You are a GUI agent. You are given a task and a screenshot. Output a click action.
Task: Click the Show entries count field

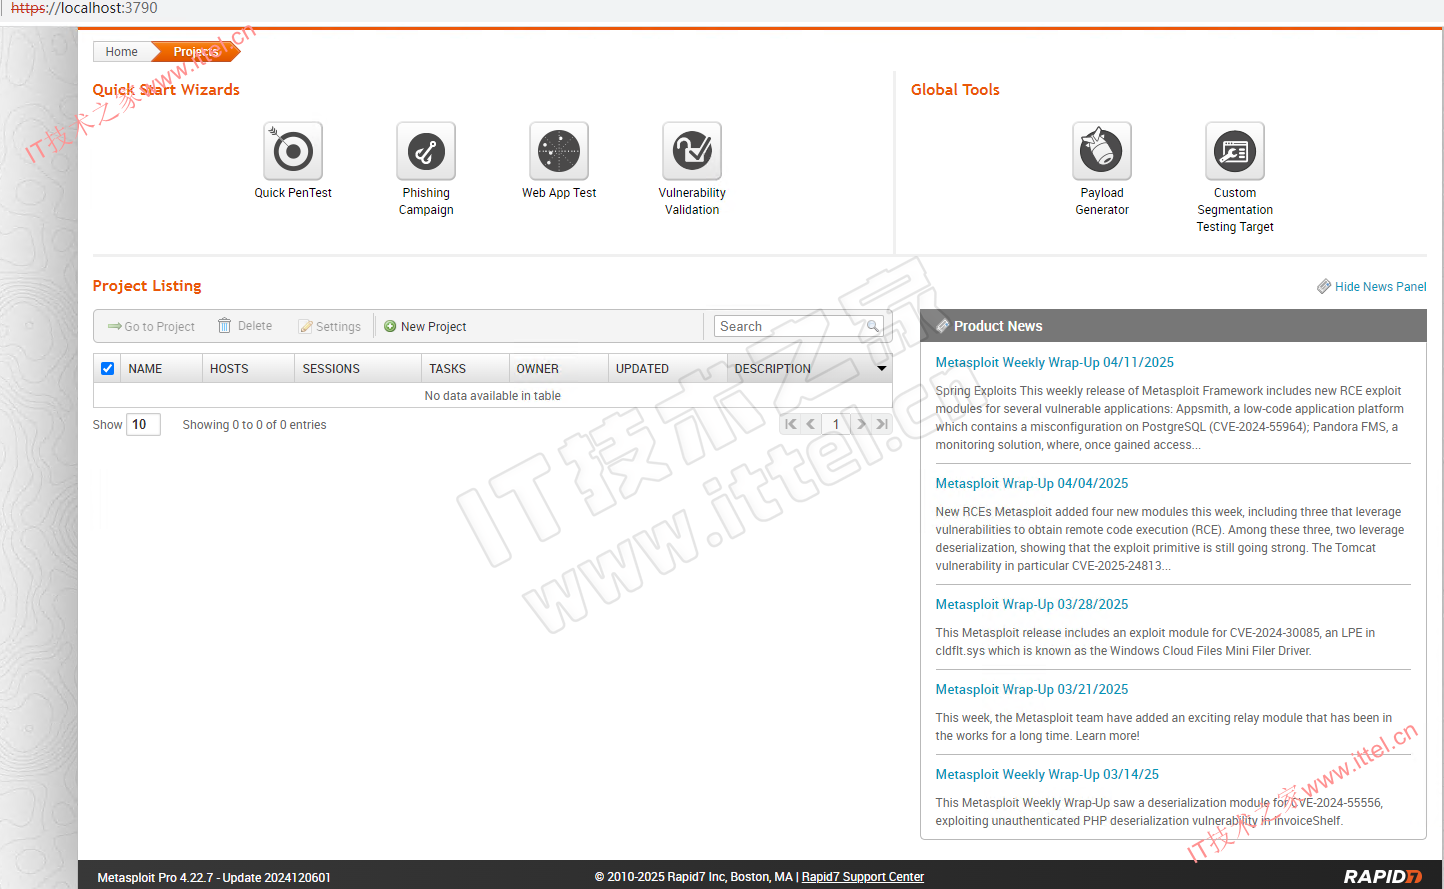pos(143,424)
